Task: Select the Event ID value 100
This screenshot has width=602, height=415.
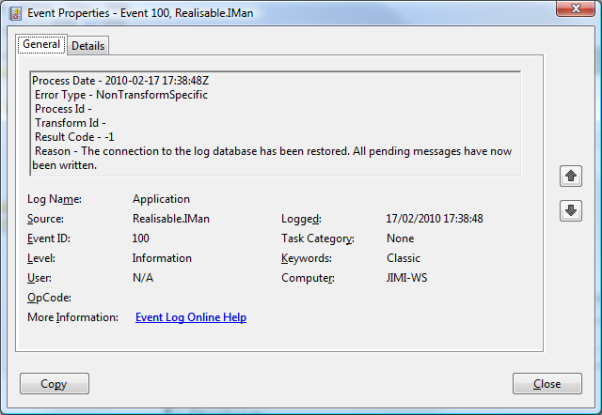Action: tap(142, 239)
